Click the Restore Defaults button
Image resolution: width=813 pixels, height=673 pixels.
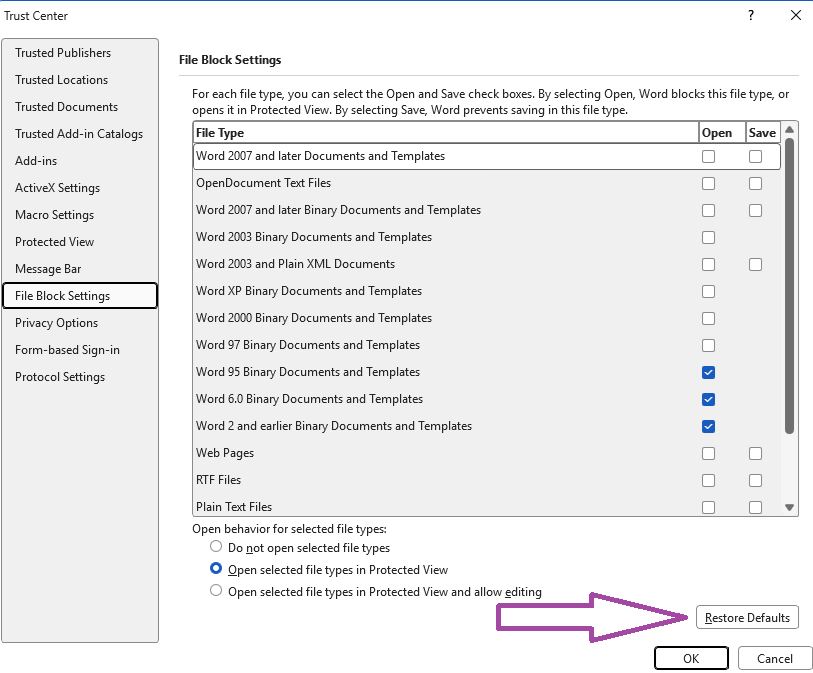point(747,617)
